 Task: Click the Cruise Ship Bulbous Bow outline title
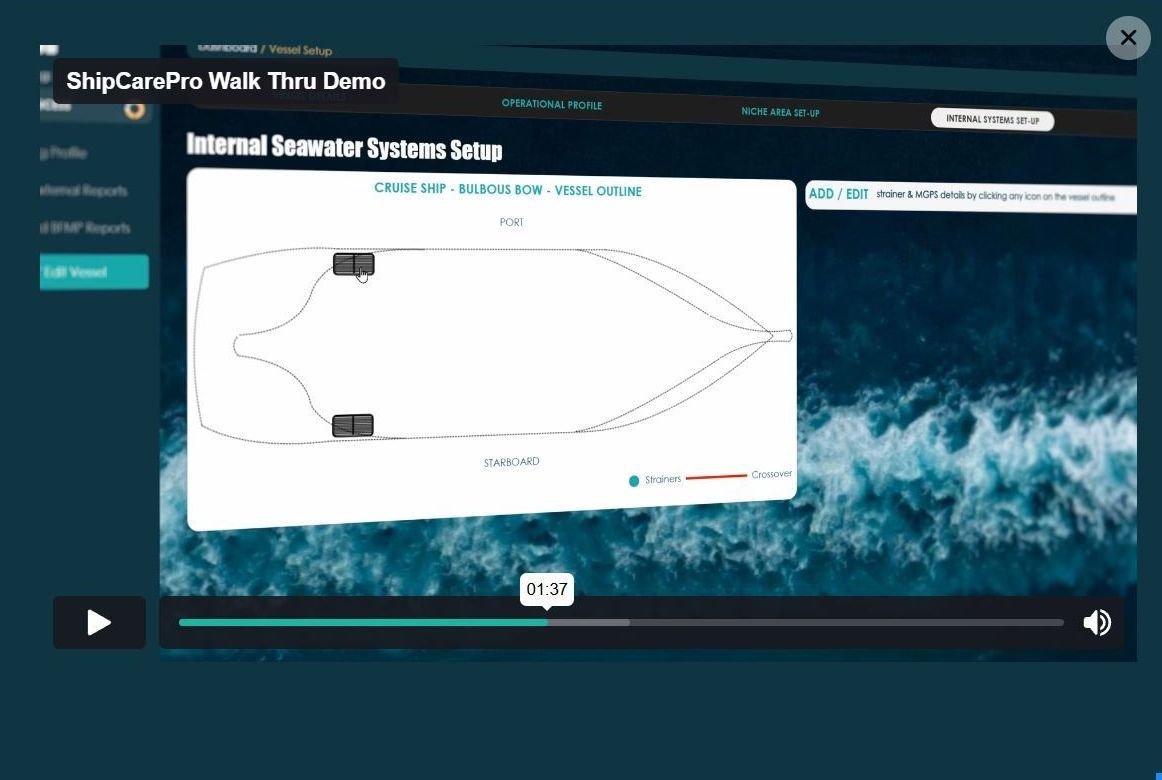coord(508,190)
